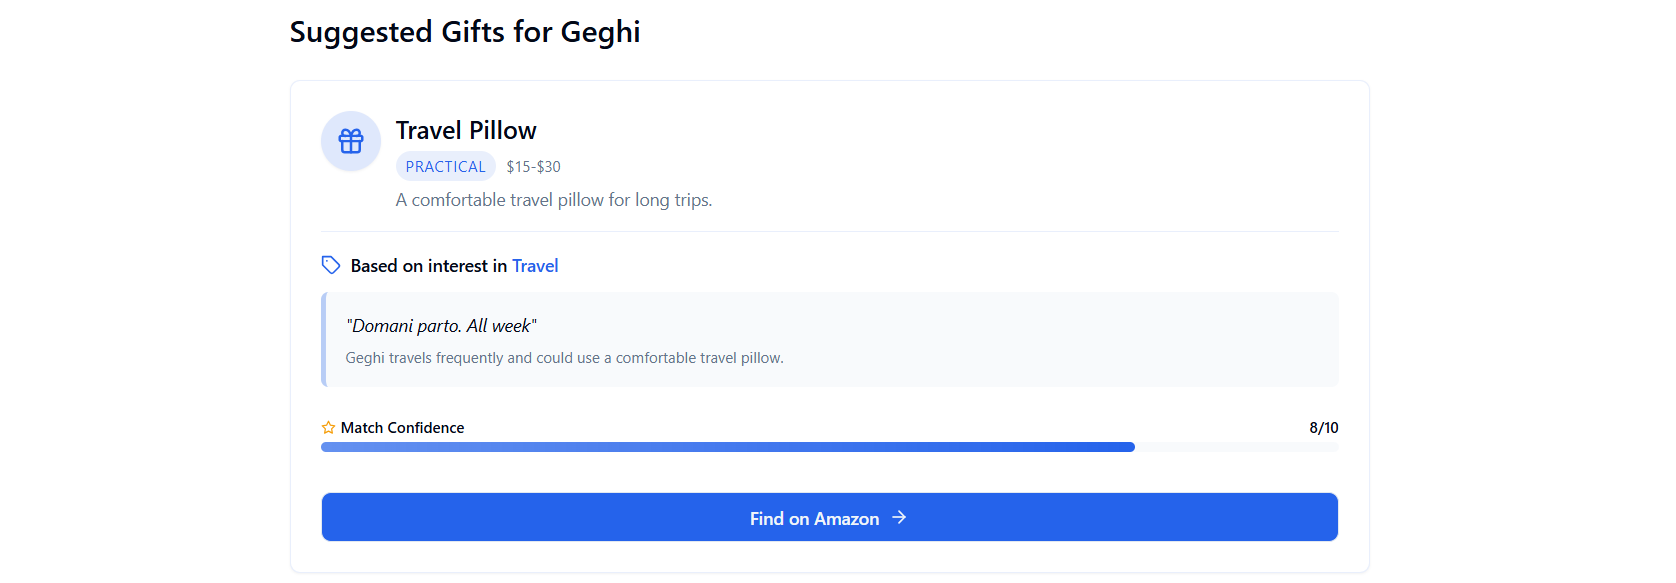Click the star icon next to Match Confidence
Image resolution: width=1676 pixels, height=583 pixels.
coord(328,428)
